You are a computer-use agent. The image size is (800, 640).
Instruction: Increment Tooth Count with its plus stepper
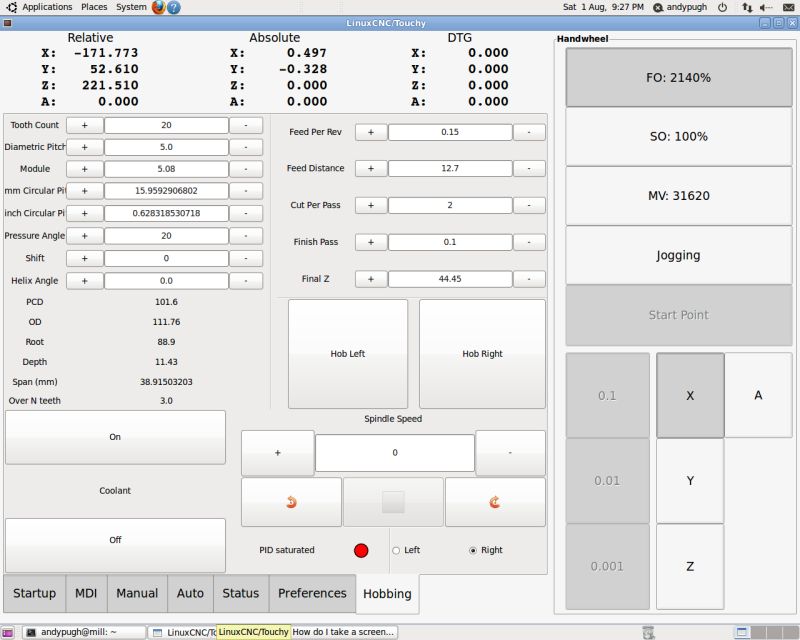click(84, 125)
